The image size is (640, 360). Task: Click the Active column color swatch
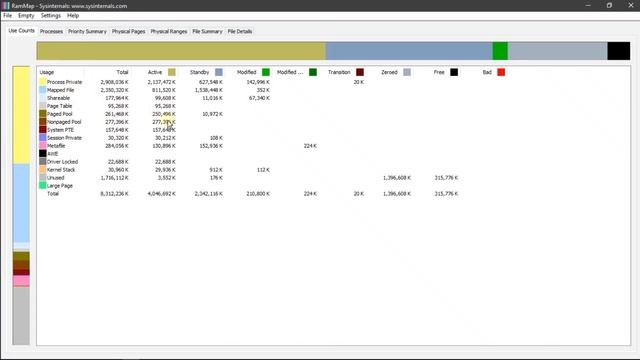(x=172, y=72)
